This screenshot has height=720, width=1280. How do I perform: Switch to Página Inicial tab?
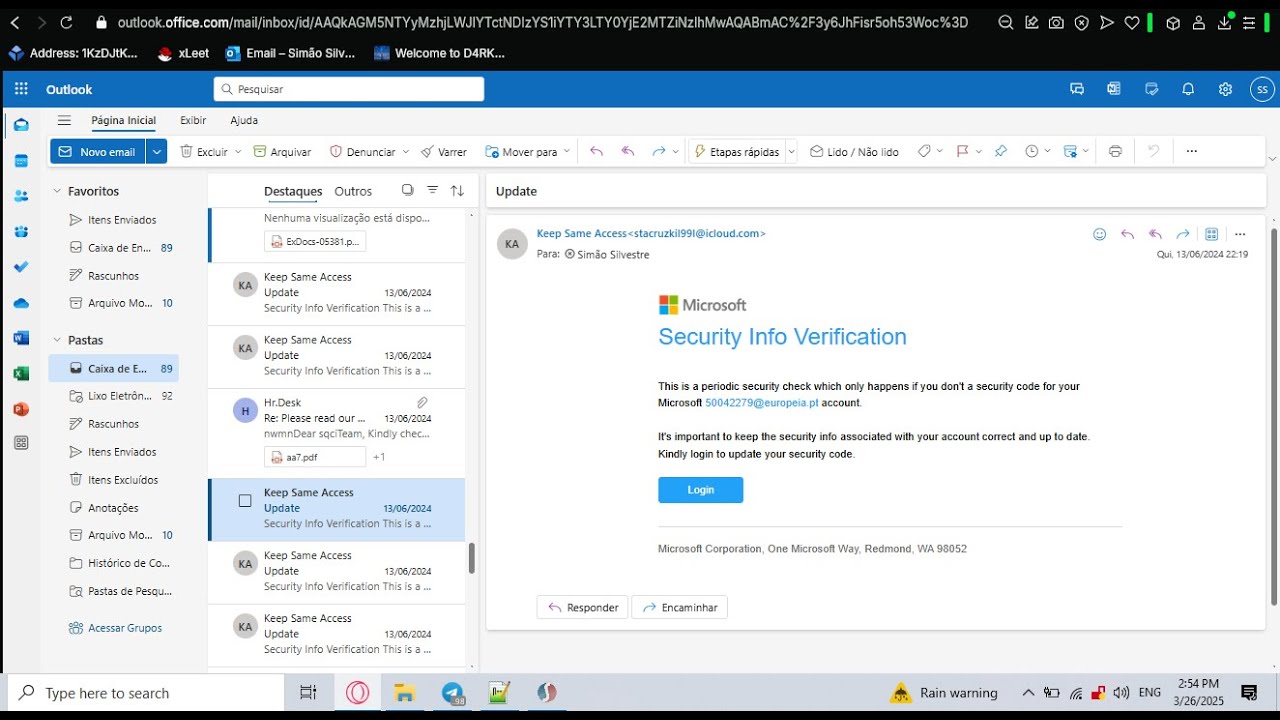click(124, 120)
